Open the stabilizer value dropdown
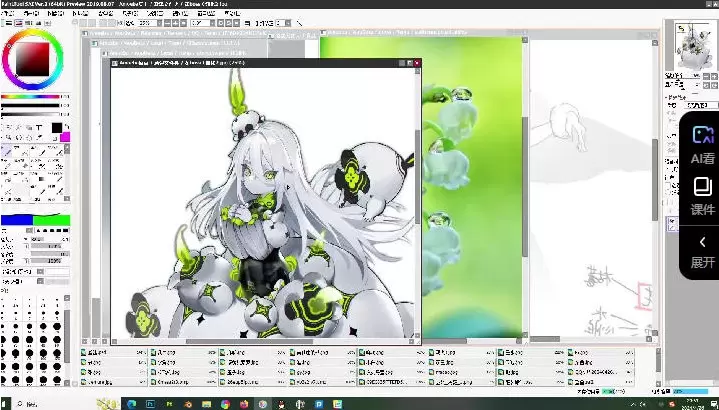719x410 pixels. tap(289, 22)
